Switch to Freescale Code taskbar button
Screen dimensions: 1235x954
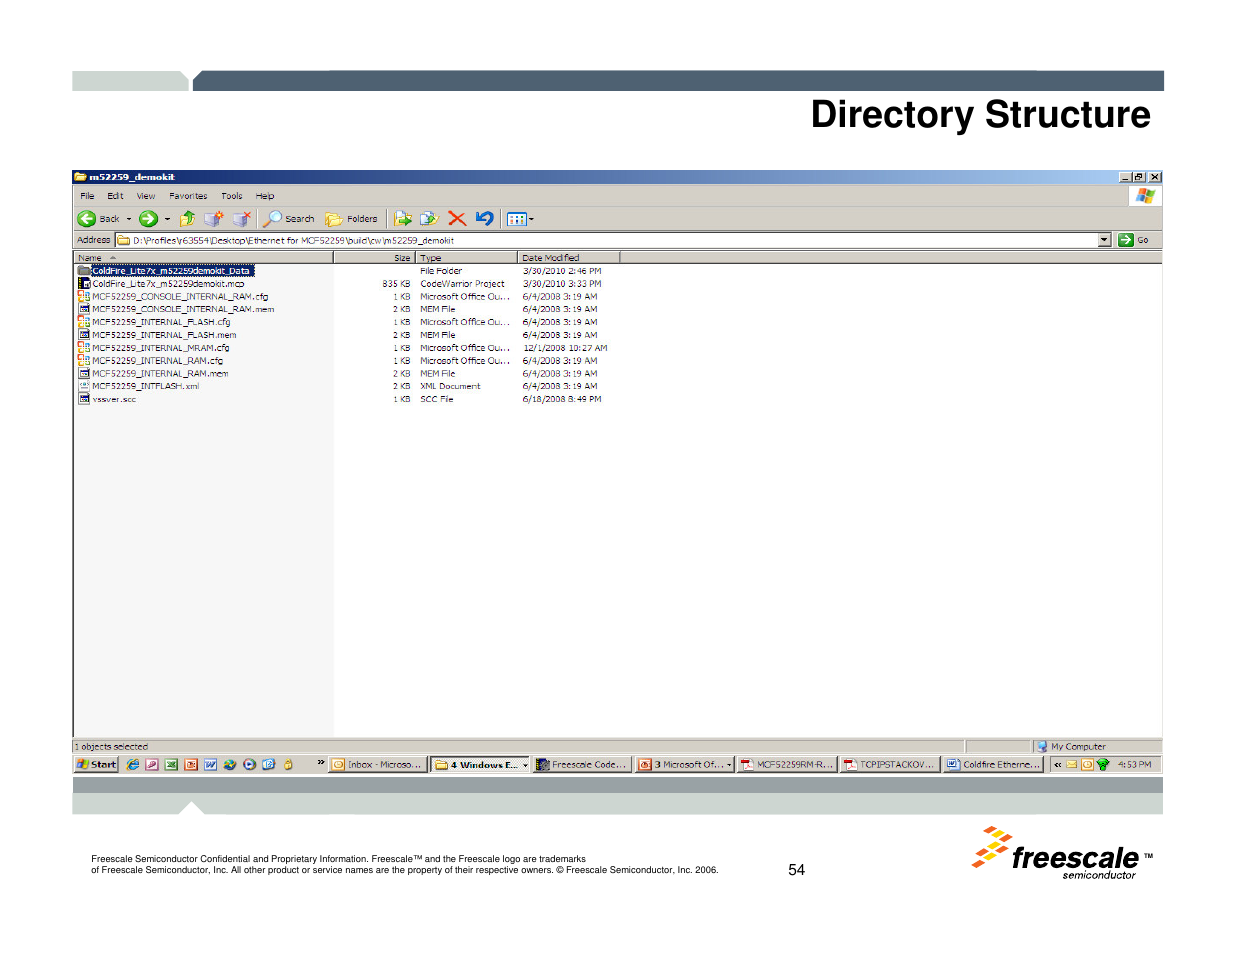(x=582, y=765)
